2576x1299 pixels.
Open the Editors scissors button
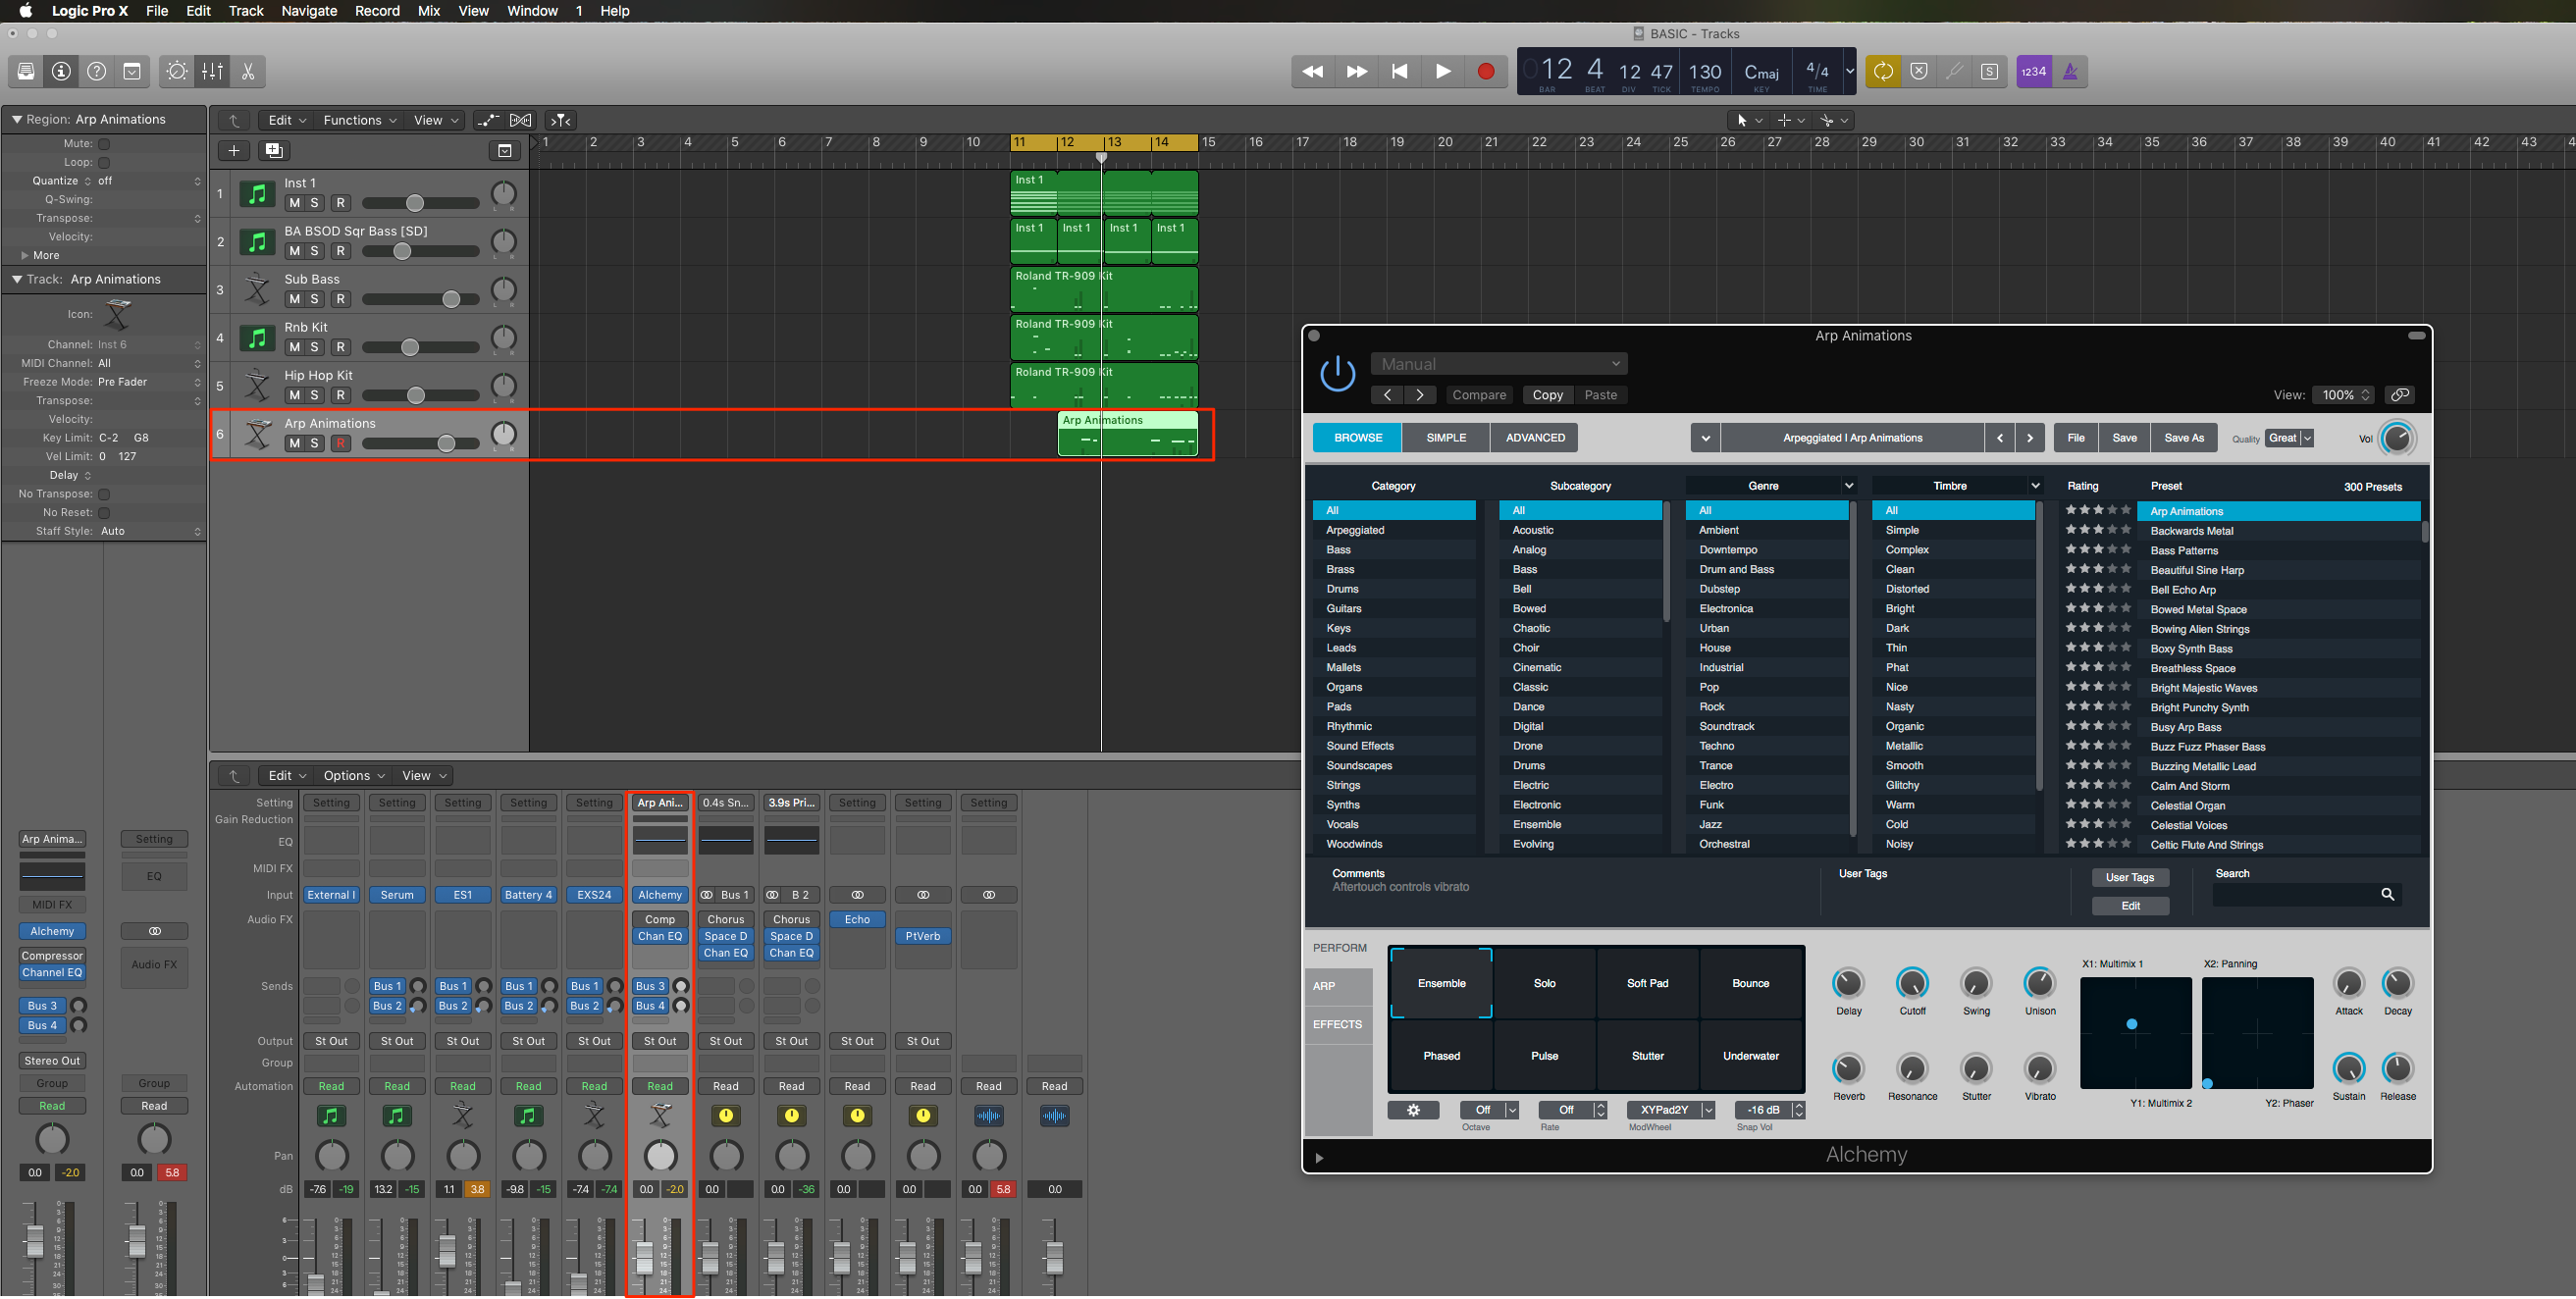click(248, 71)
